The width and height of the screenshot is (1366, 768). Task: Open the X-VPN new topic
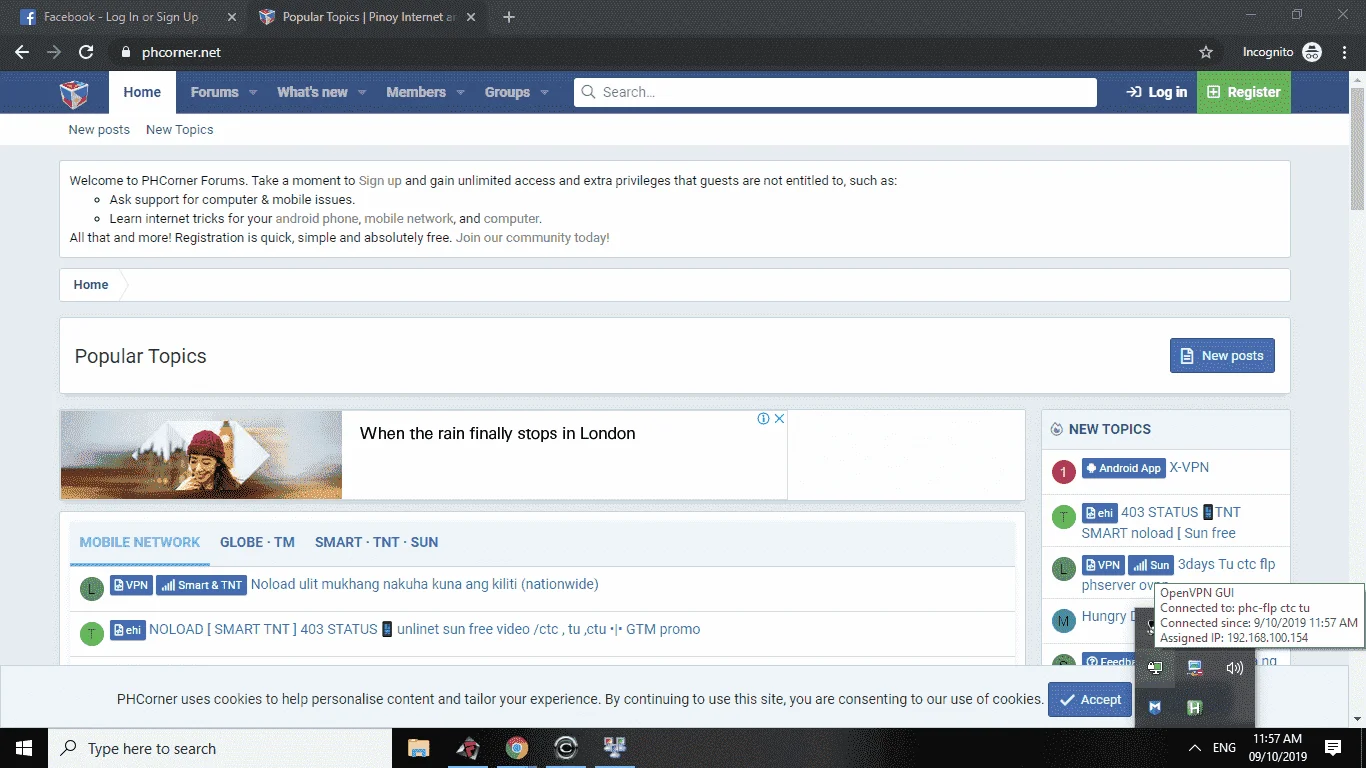[1189, 467]
